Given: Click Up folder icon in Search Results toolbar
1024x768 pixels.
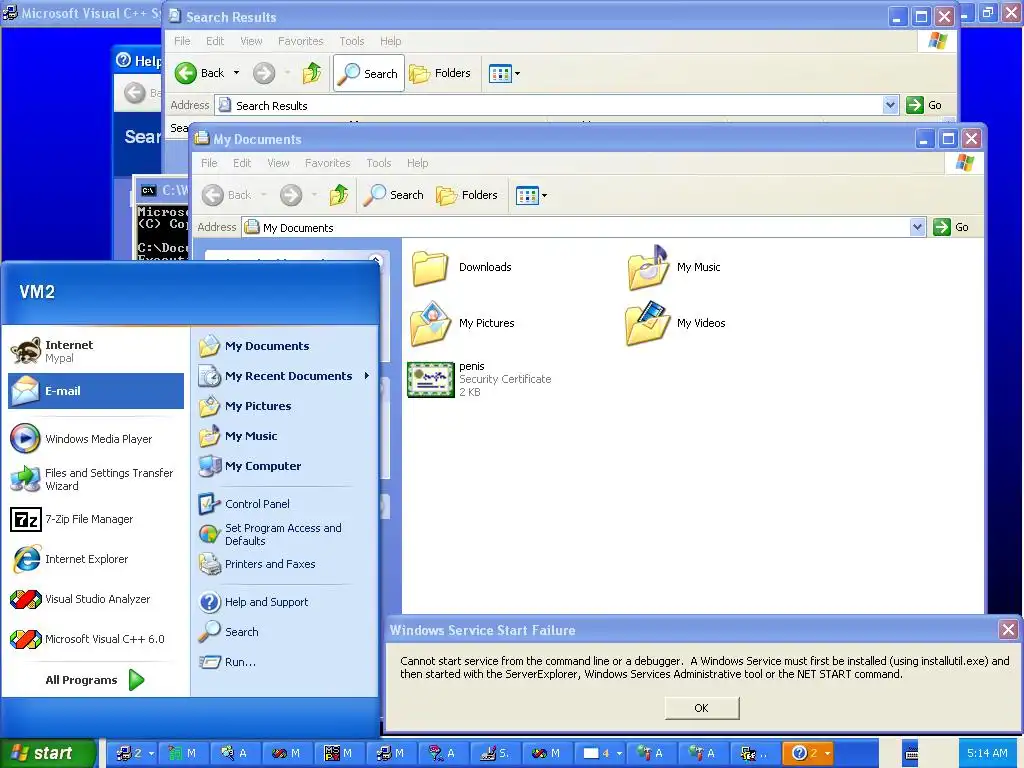Looking at the screenshot, I should [312, 73].
